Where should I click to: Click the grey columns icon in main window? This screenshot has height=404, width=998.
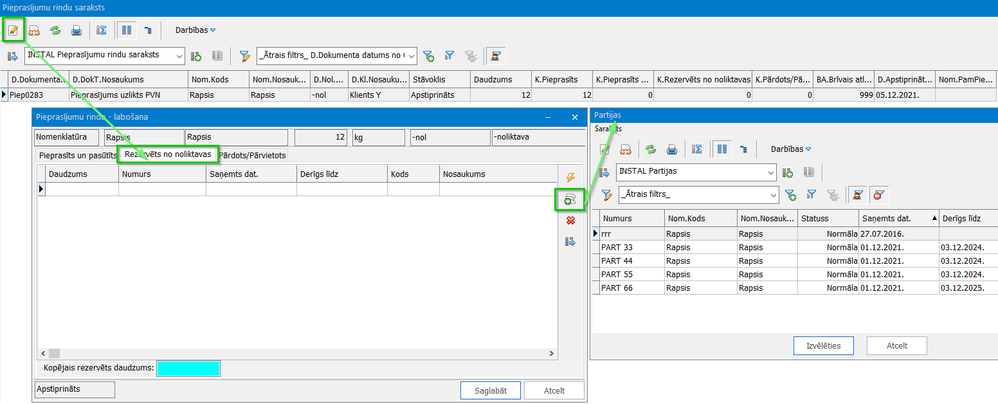(x=217, y=56)
